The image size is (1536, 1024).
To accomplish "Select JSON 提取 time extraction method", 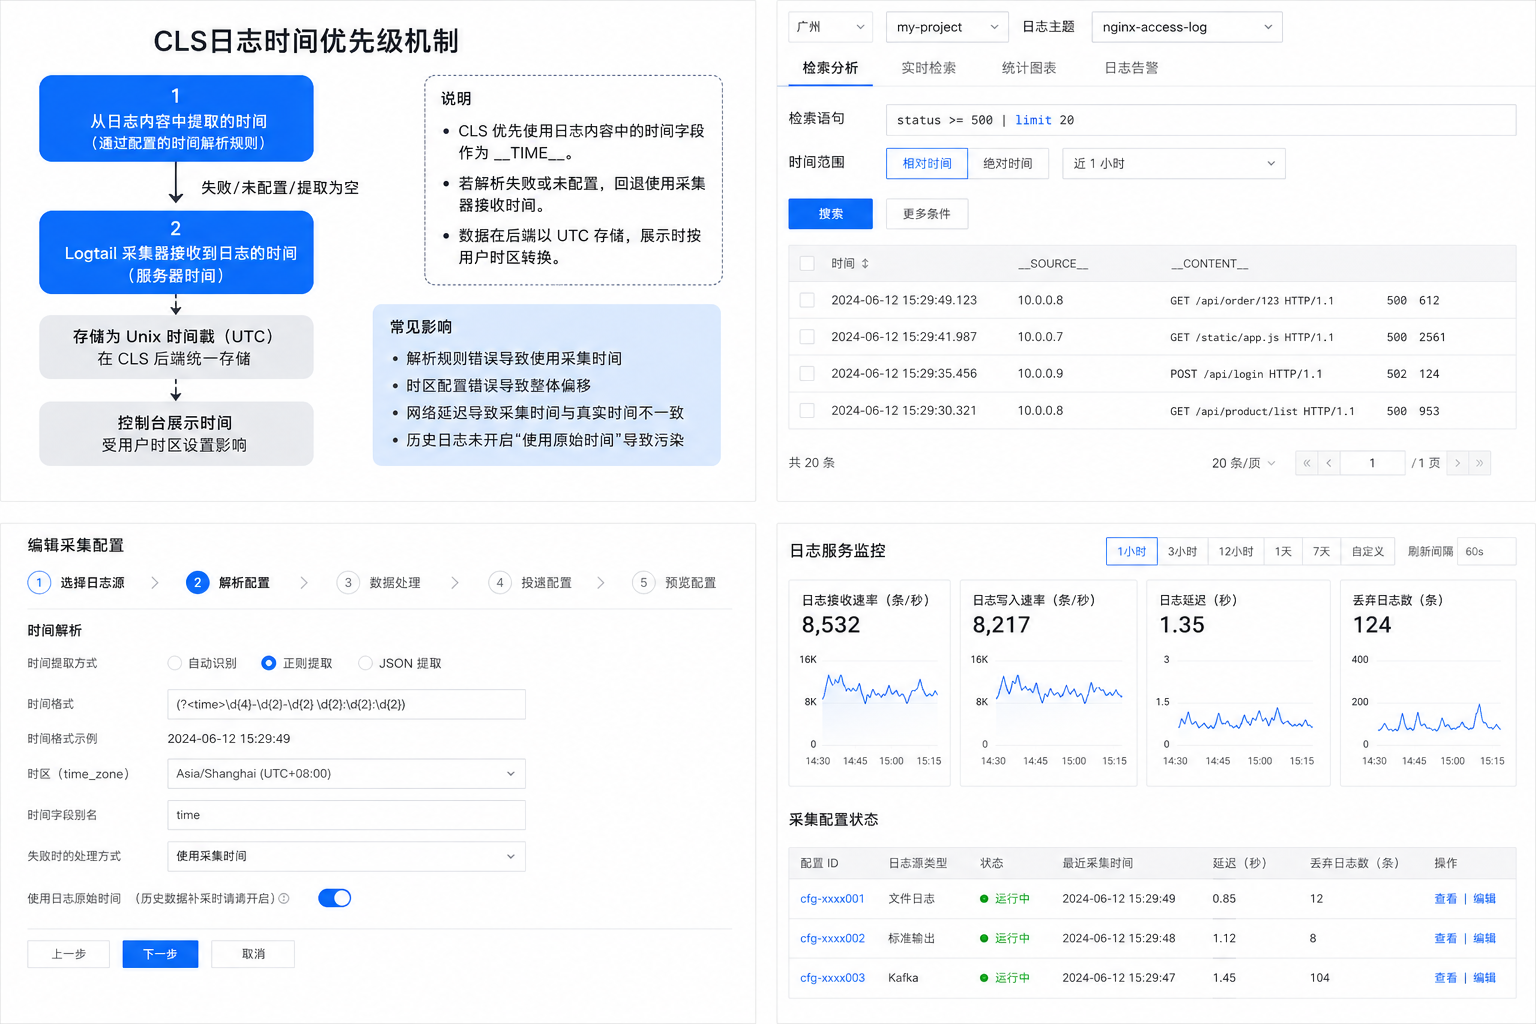I will coord(365,663).
